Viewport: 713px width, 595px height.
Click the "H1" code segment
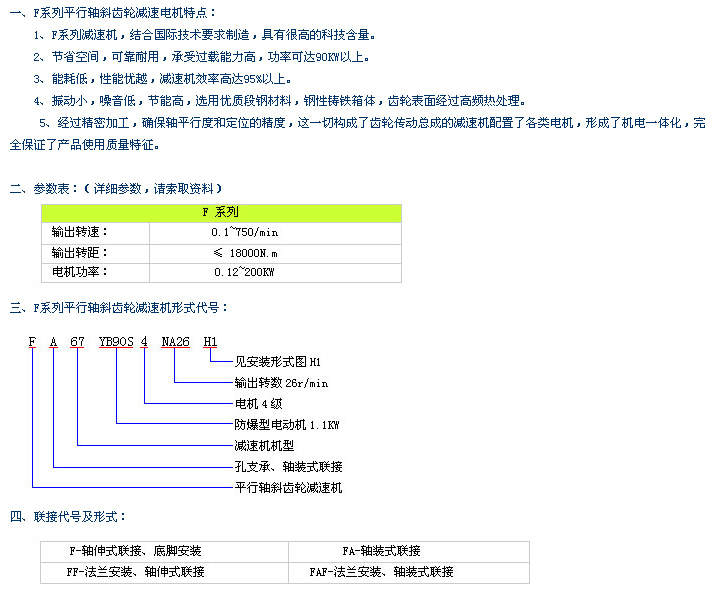pyautogui.click(x=210, y=342)
